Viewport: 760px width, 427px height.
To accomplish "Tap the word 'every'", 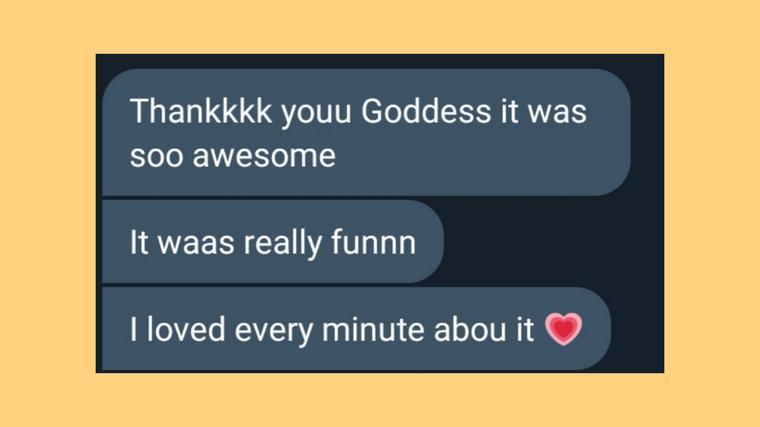I will click(x=274, y=332).
